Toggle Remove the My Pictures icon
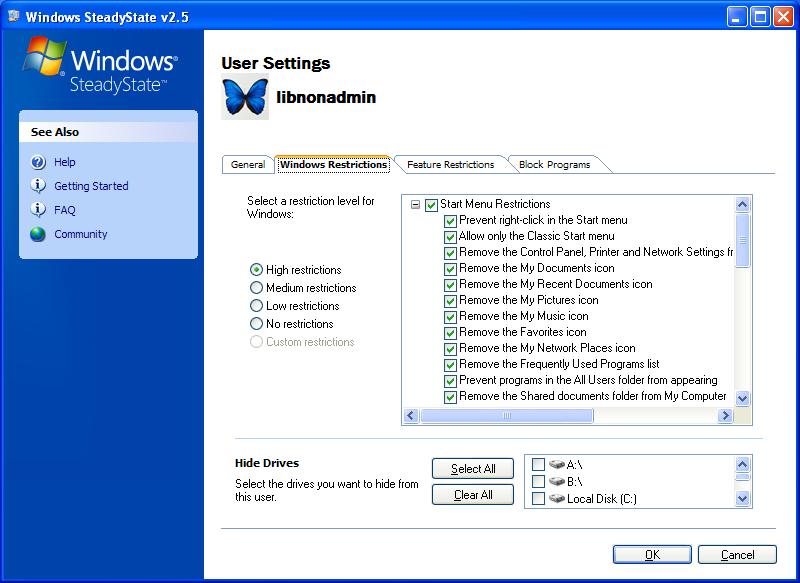The image size is (800, 583). 450,301
